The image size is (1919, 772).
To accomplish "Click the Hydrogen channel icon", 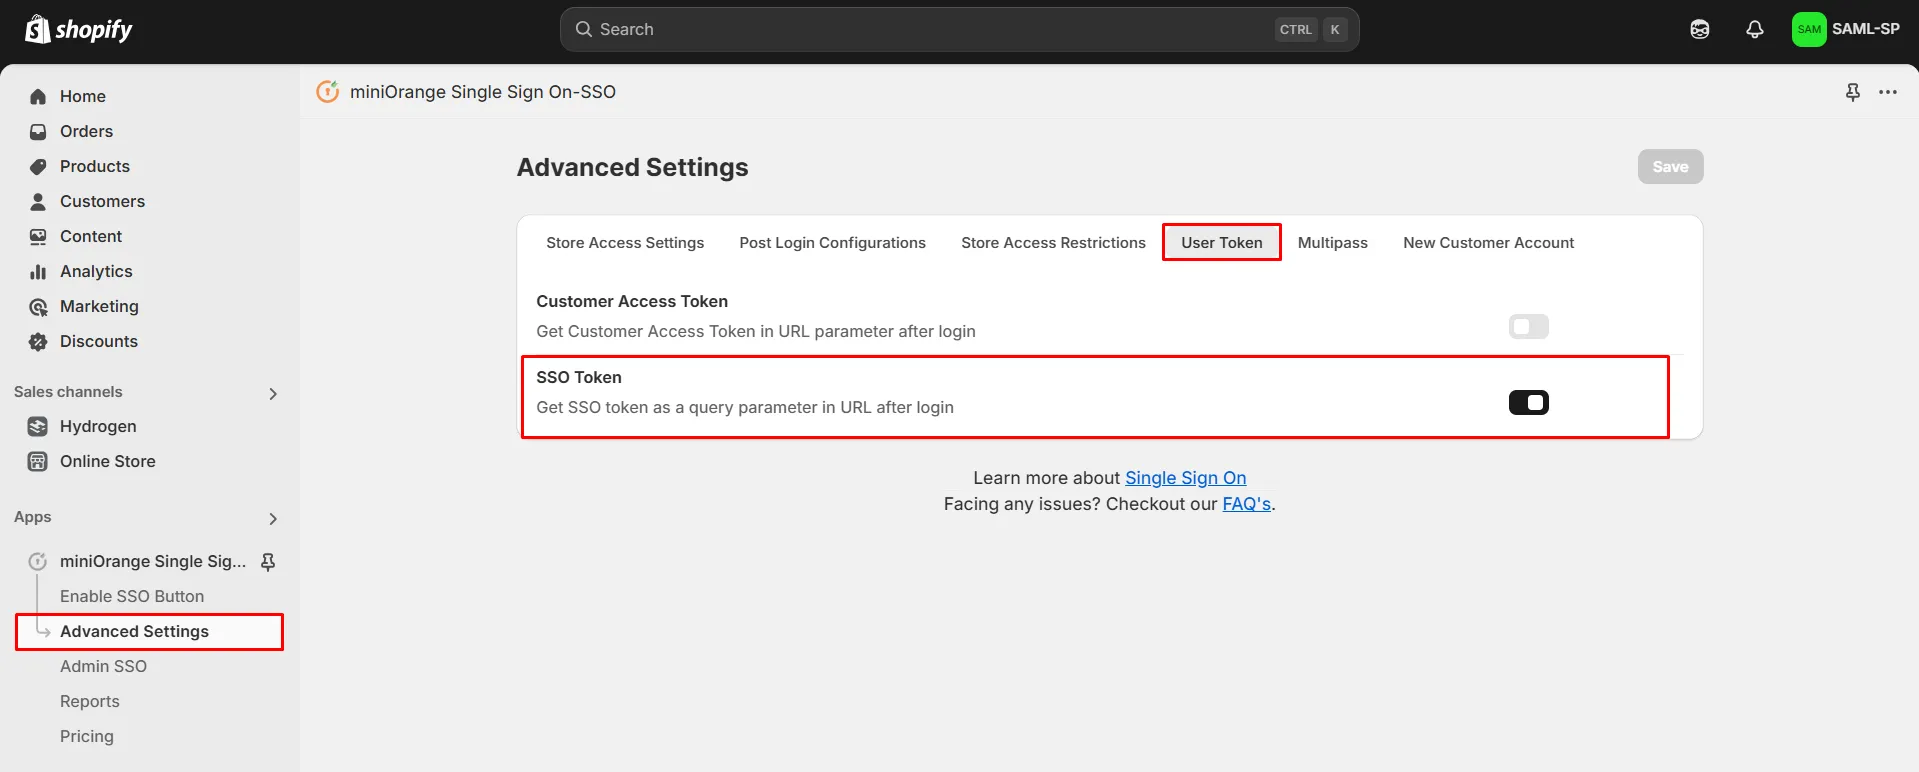I will tap(38, 426).
